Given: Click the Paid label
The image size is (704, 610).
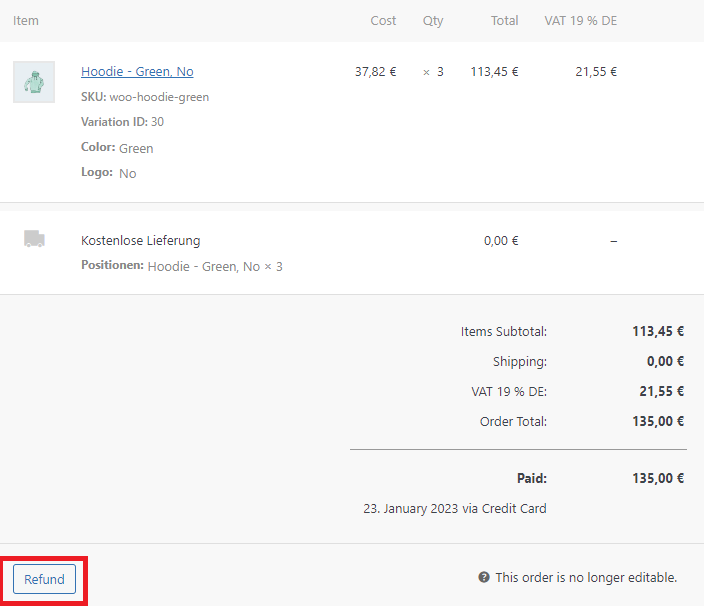Looking at the screenshot, I should tap(532, 478).
